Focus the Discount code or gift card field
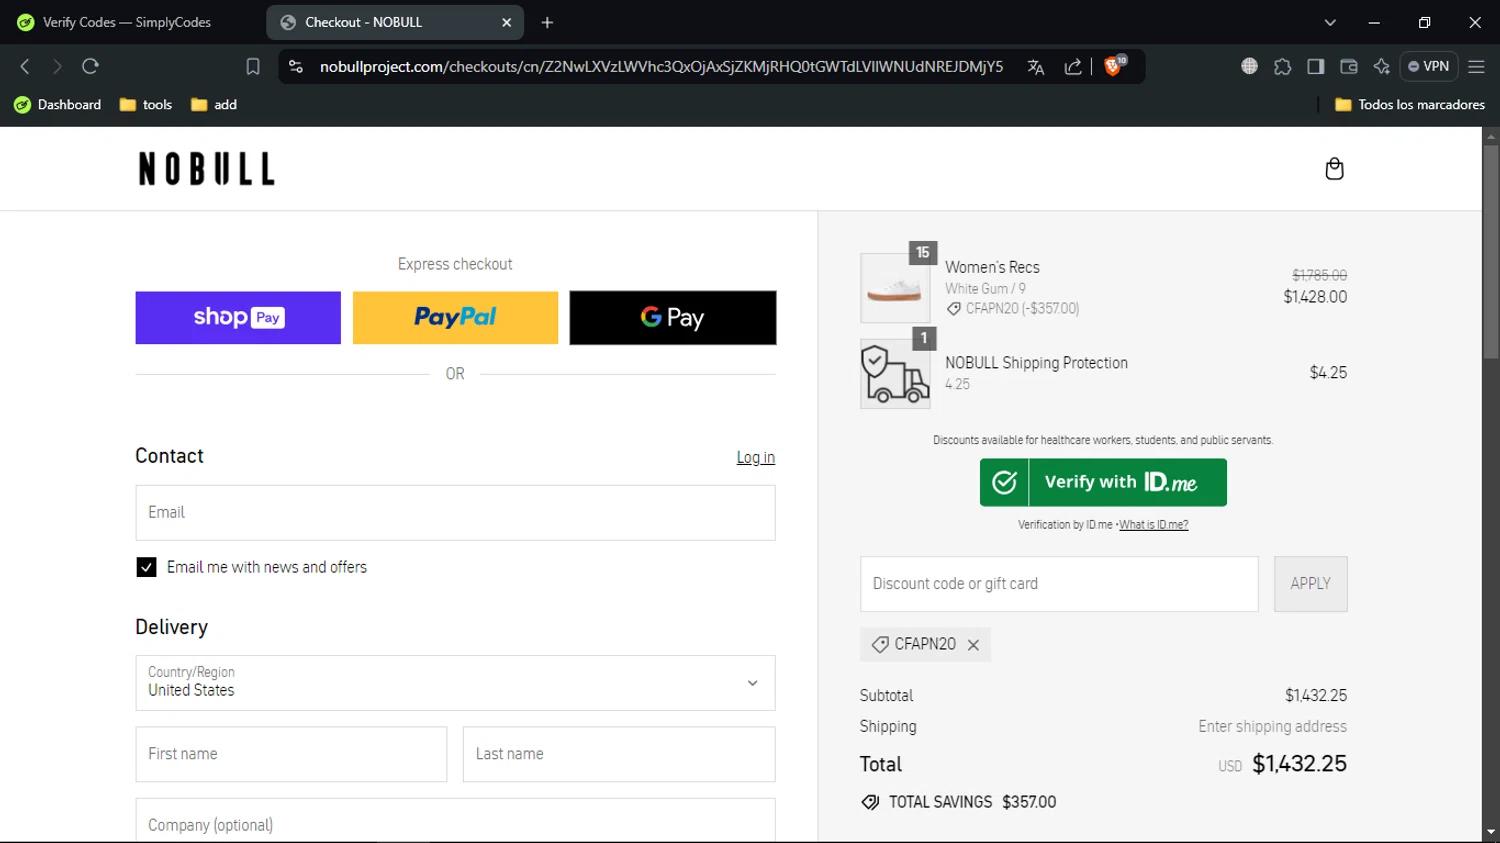This screenshot has height=843, width=1500. pos(1059,584)
